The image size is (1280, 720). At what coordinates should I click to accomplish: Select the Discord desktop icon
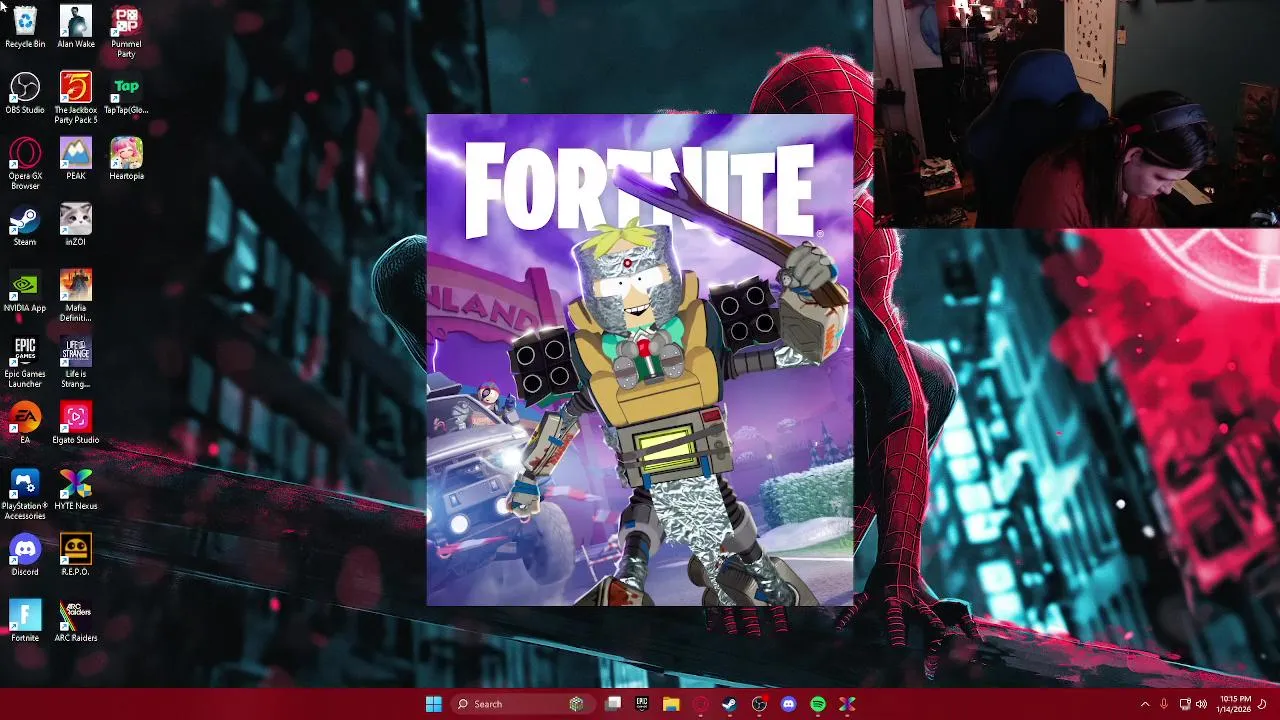click(25, 555)
